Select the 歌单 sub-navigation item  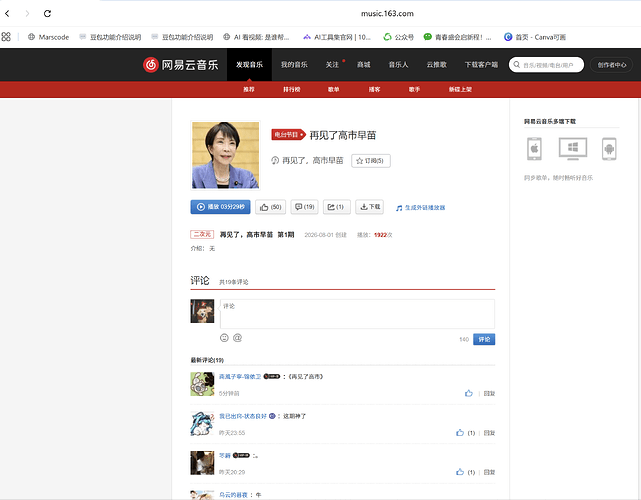click(334, 89)
